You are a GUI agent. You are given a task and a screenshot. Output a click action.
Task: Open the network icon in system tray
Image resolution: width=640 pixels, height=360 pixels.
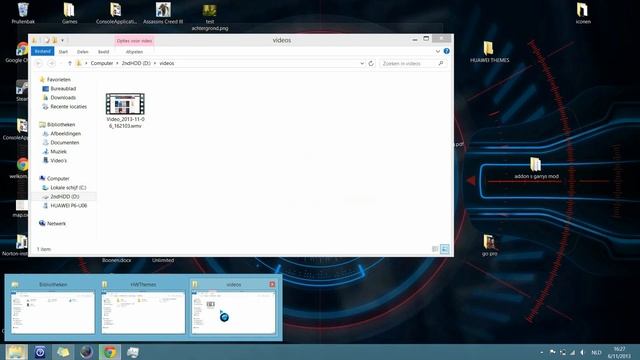(573, 352)
